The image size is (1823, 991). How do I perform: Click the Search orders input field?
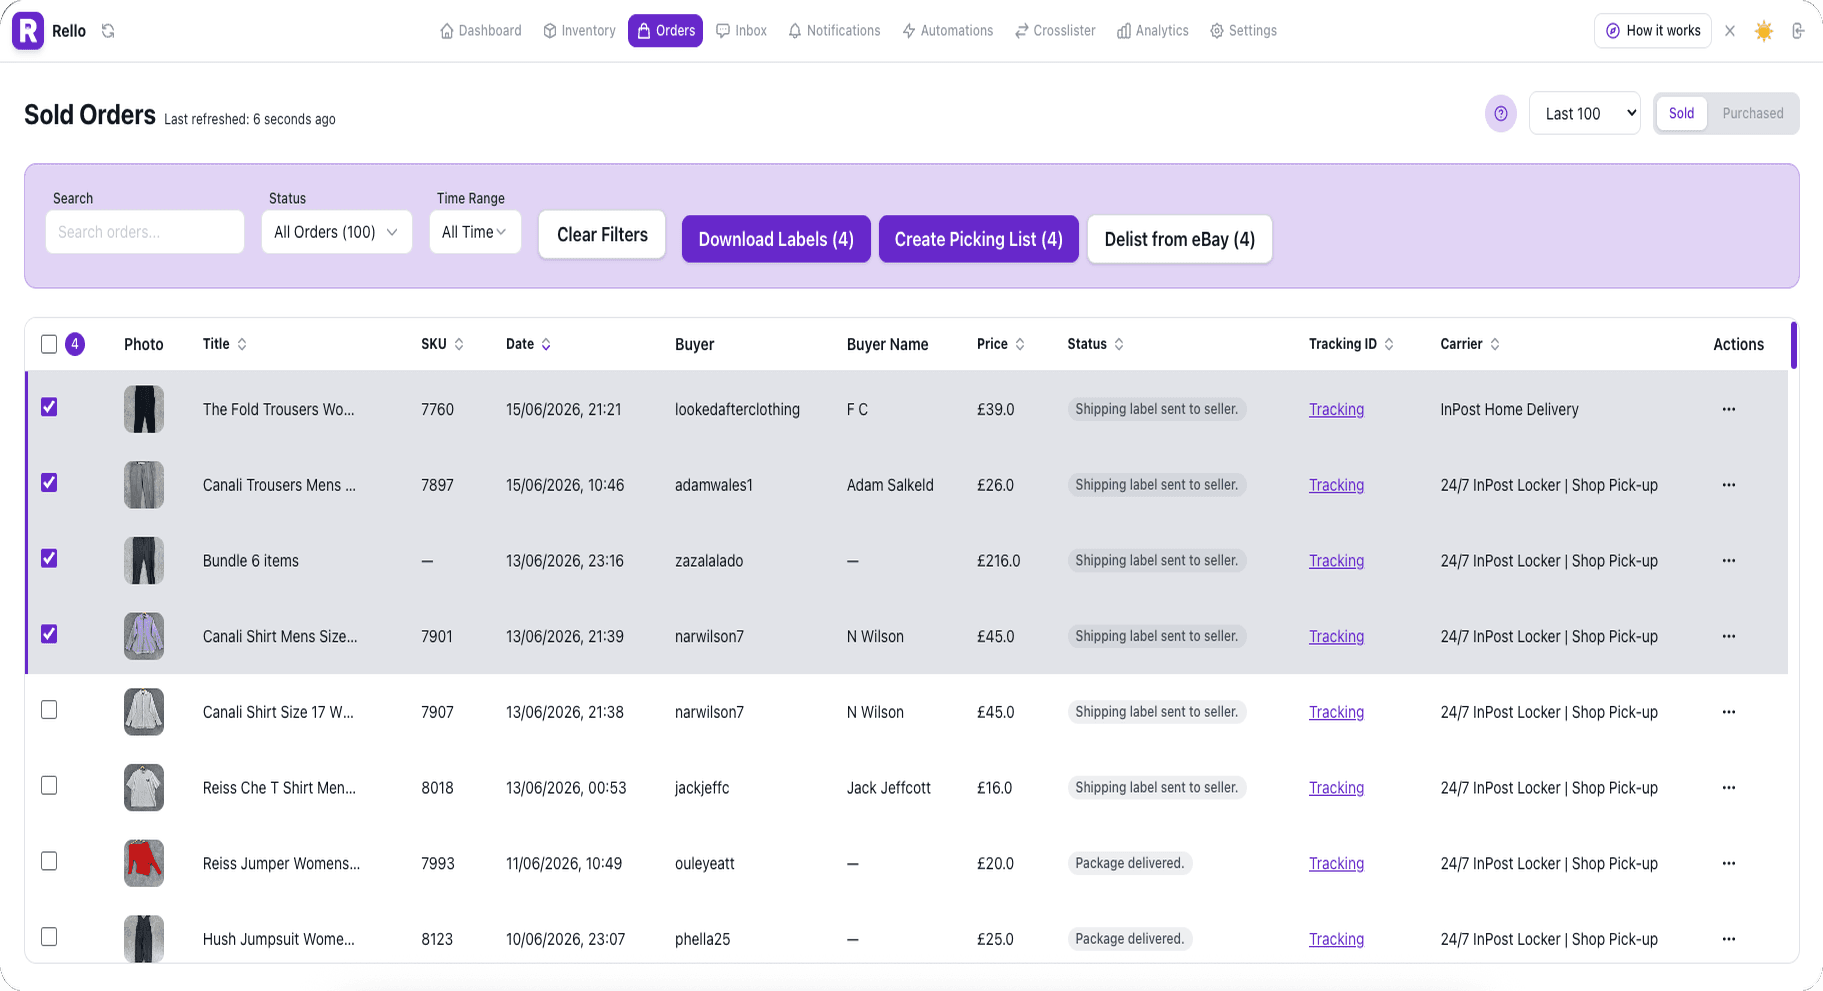tap(145, 232)
